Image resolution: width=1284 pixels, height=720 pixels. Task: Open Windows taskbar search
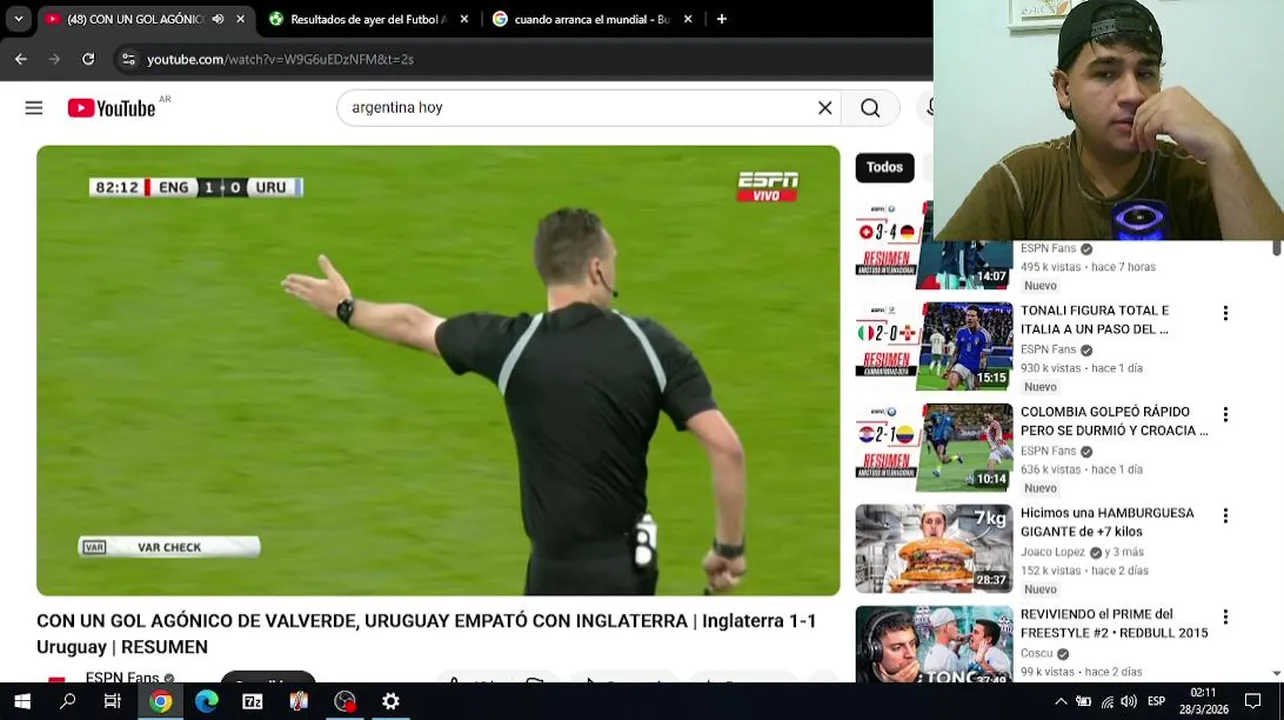[x=67, y=701]
